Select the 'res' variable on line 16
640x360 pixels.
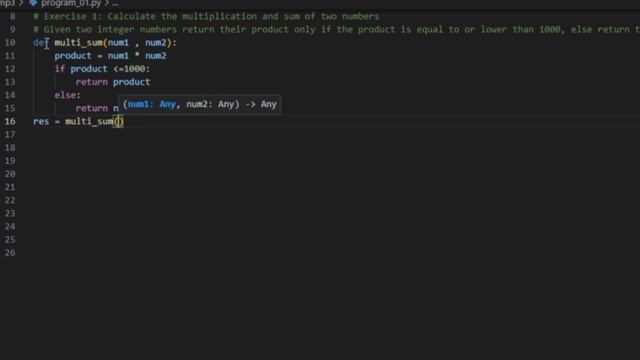pyautogui.click(x=41, y=121)
